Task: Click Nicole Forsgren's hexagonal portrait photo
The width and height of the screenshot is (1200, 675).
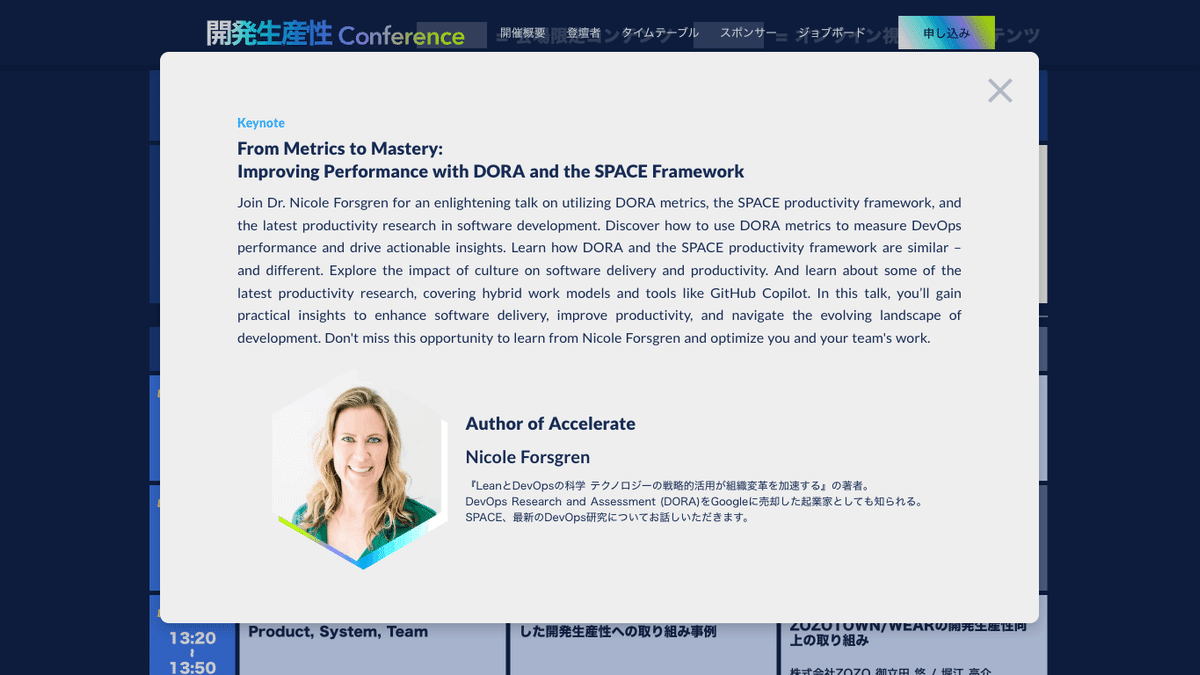Action: [360, 468]
